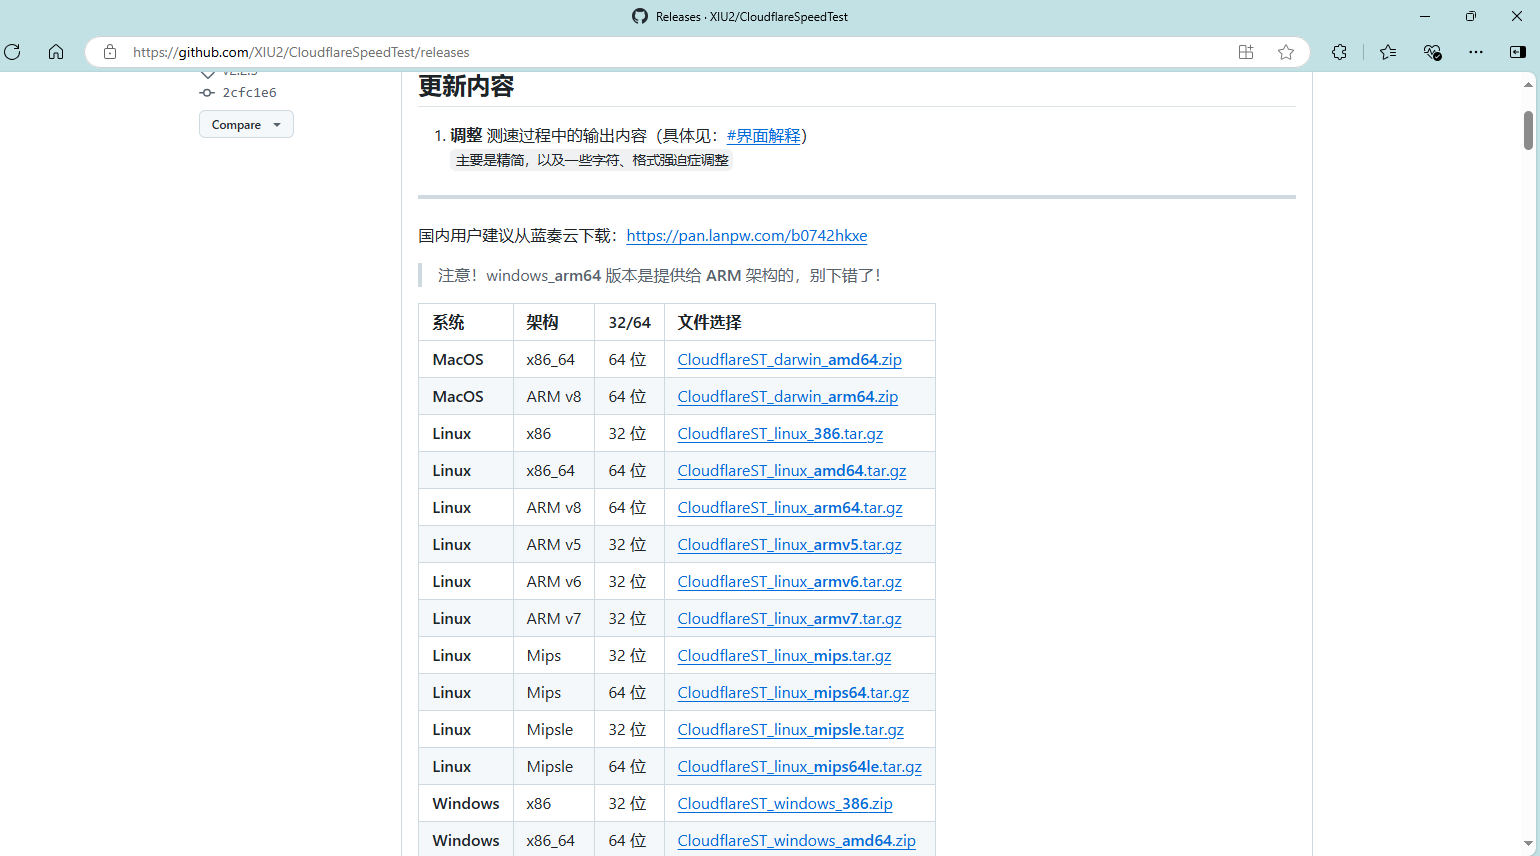The image size is (1540, 856).
Task: Open Settings and more ellipsis menu
Action: 1476,52
